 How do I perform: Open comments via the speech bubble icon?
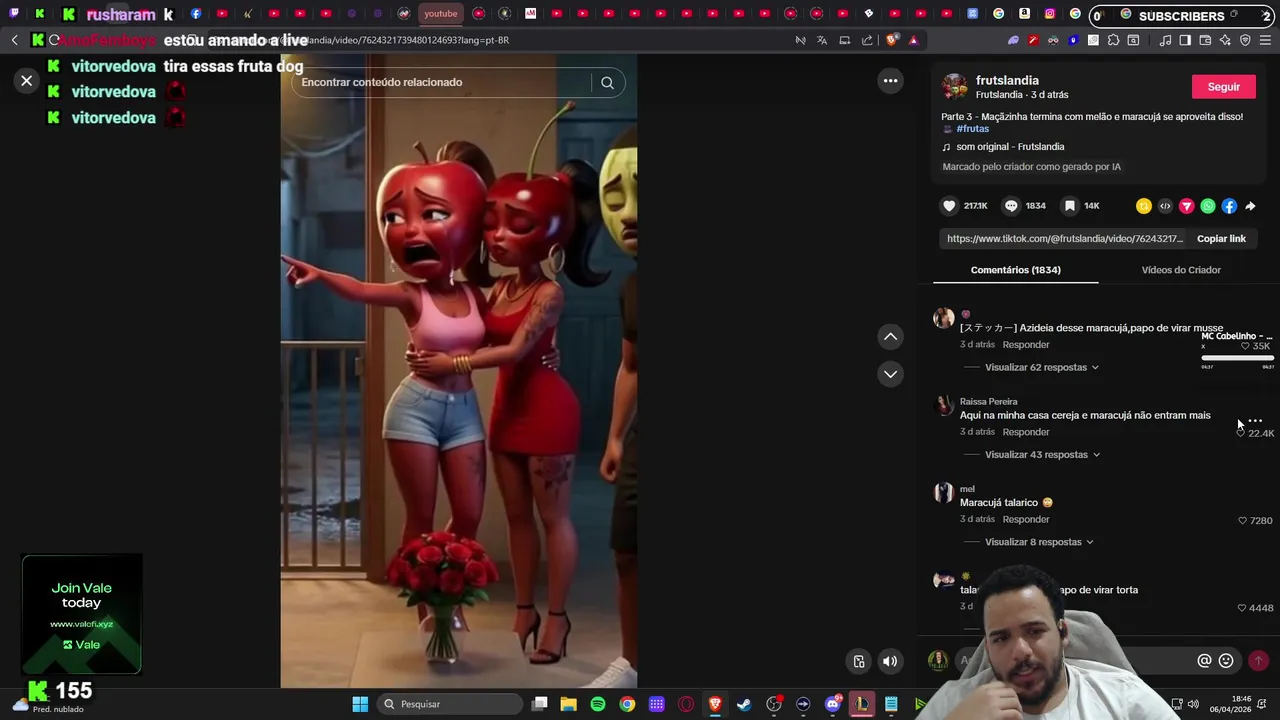tap(1011, 206)
